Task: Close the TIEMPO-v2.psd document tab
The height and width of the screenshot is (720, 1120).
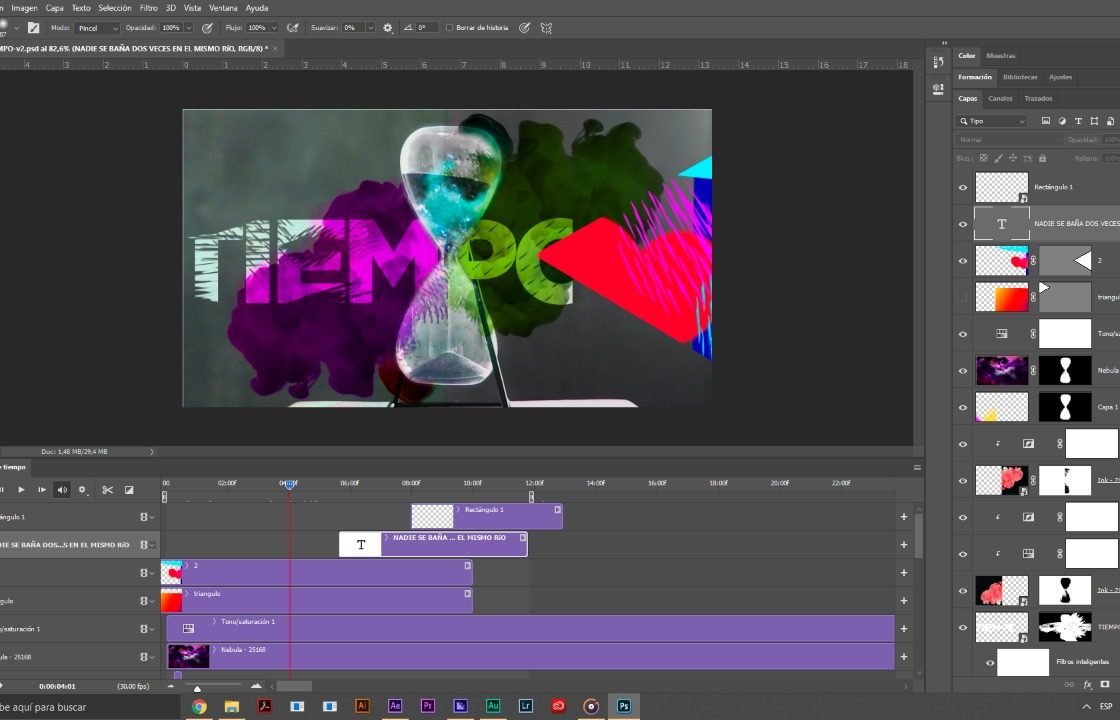Action: click(x=275, y=49)
